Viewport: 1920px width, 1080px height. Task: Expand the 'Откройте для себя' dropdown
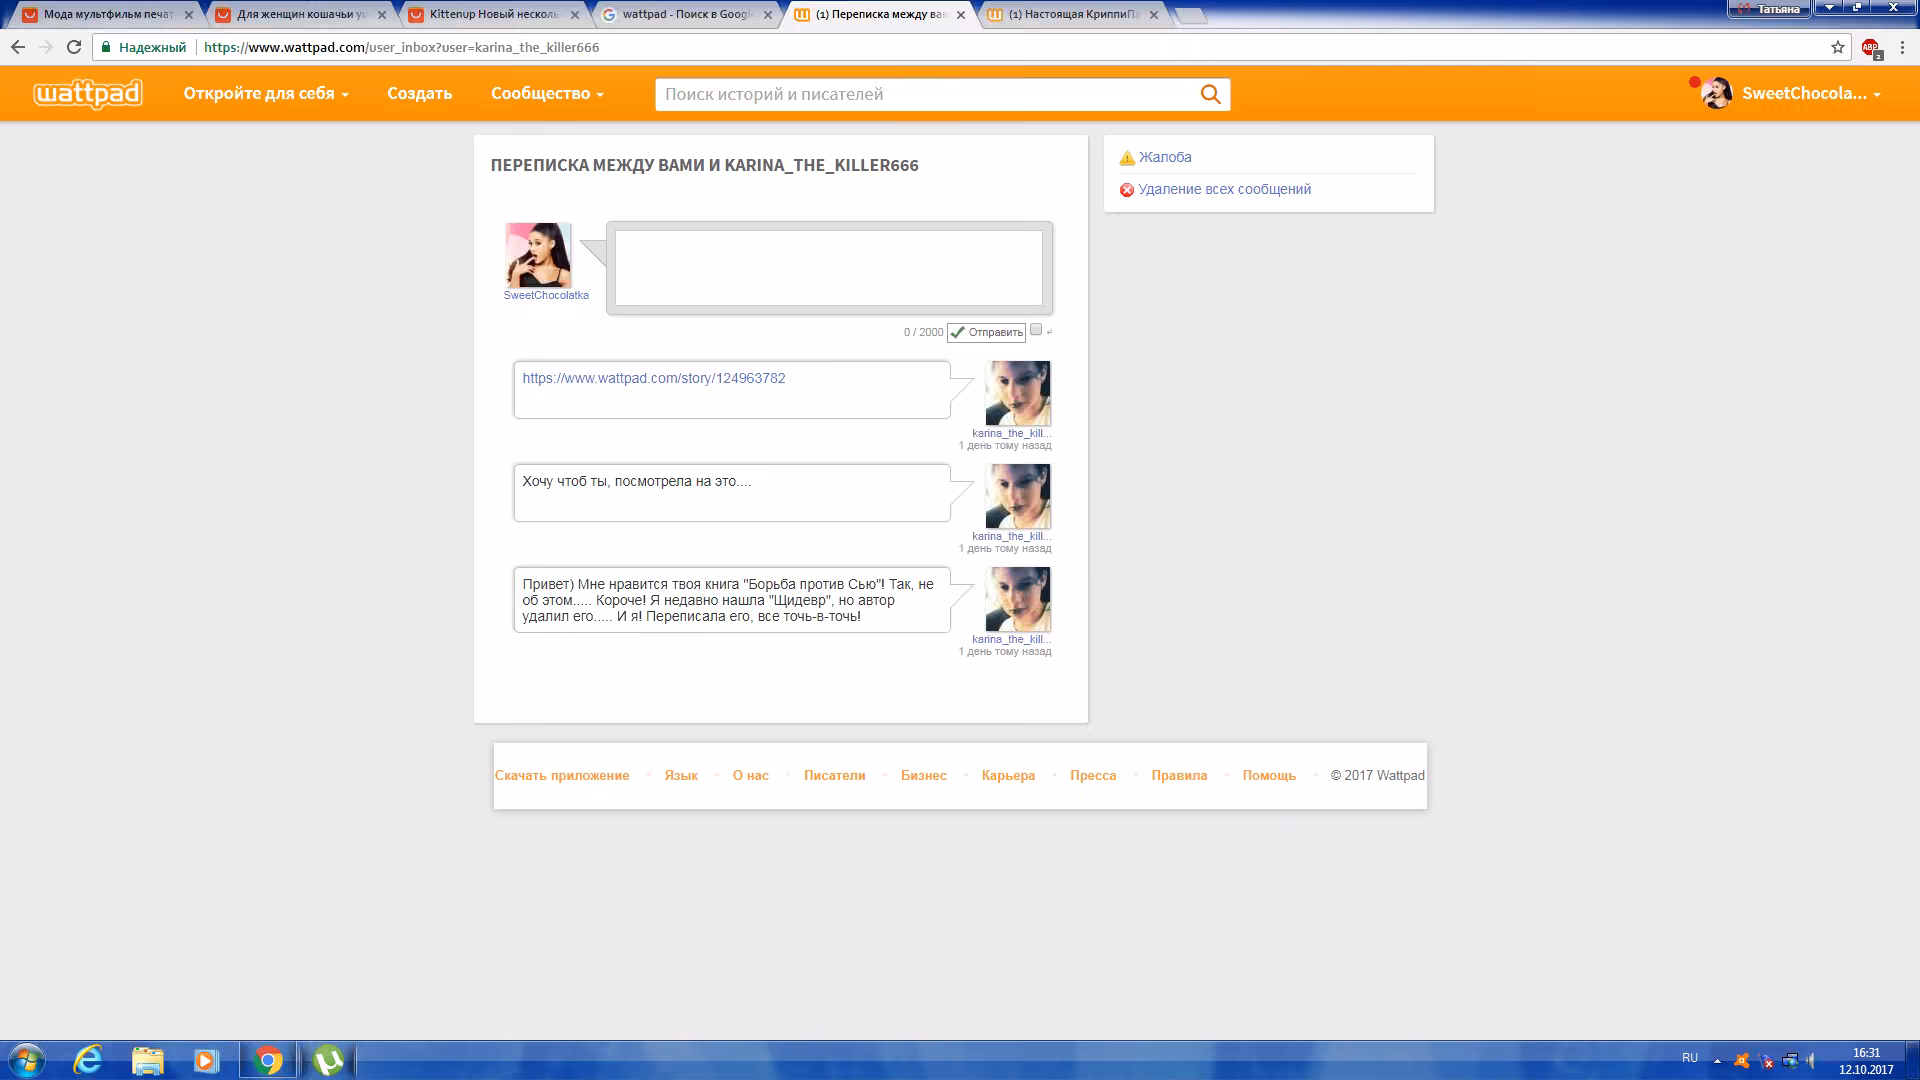[x=266, y=94]
